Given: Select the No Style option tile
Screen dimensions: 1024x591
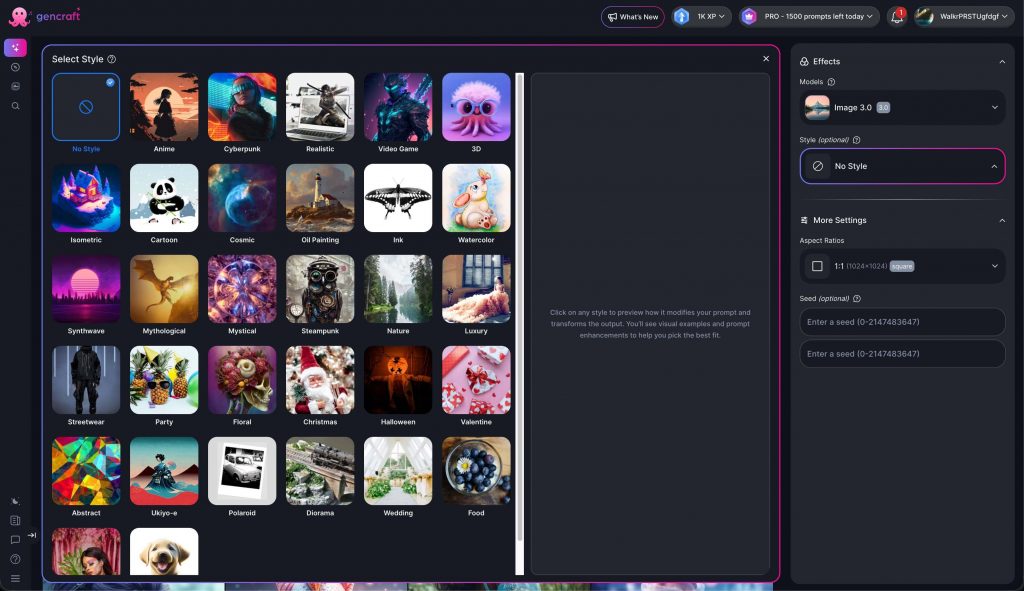Looking at the screenshot, I should coord(86,107).
